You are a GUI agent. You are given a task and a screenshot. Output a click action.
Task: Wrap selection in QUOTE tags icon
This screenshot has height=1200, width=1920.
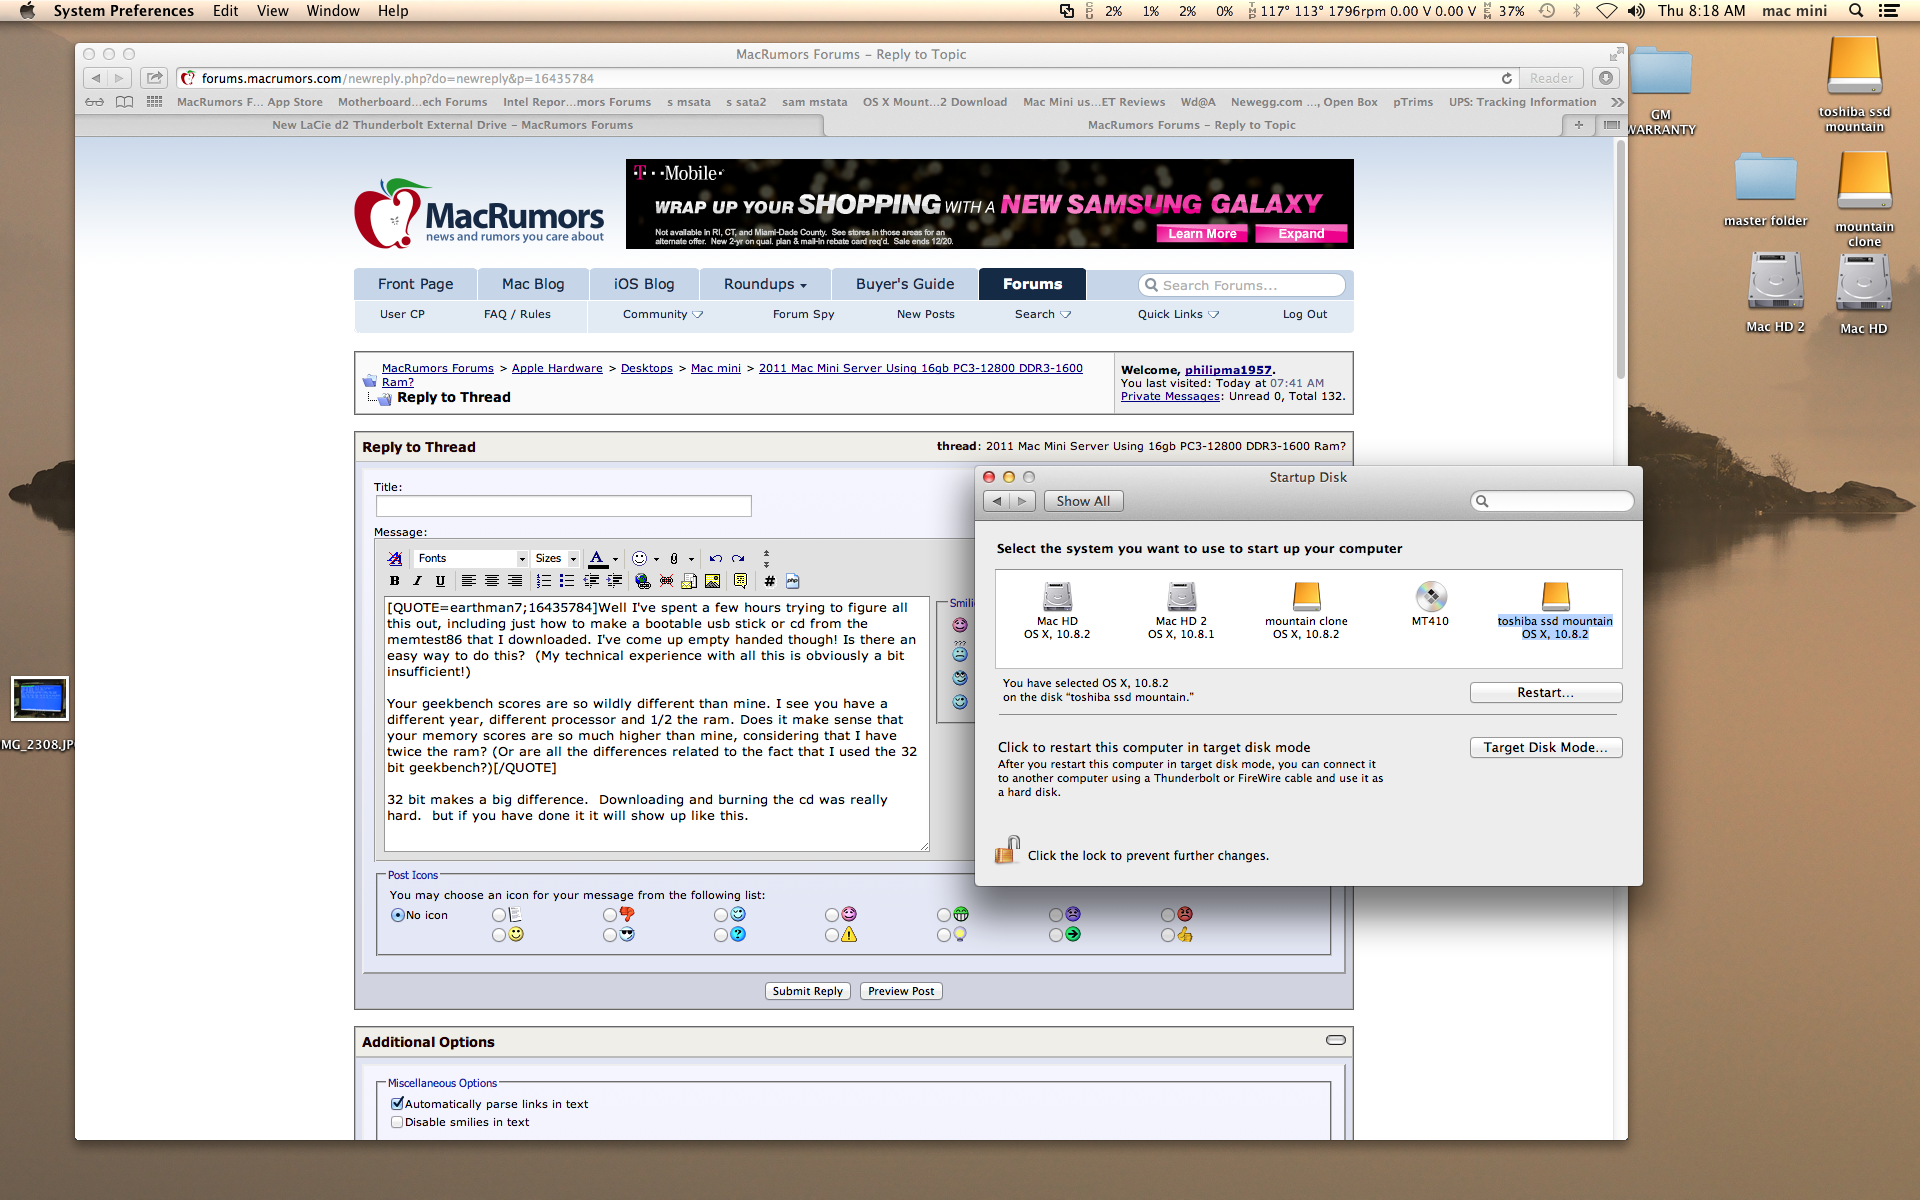(740, 581)
